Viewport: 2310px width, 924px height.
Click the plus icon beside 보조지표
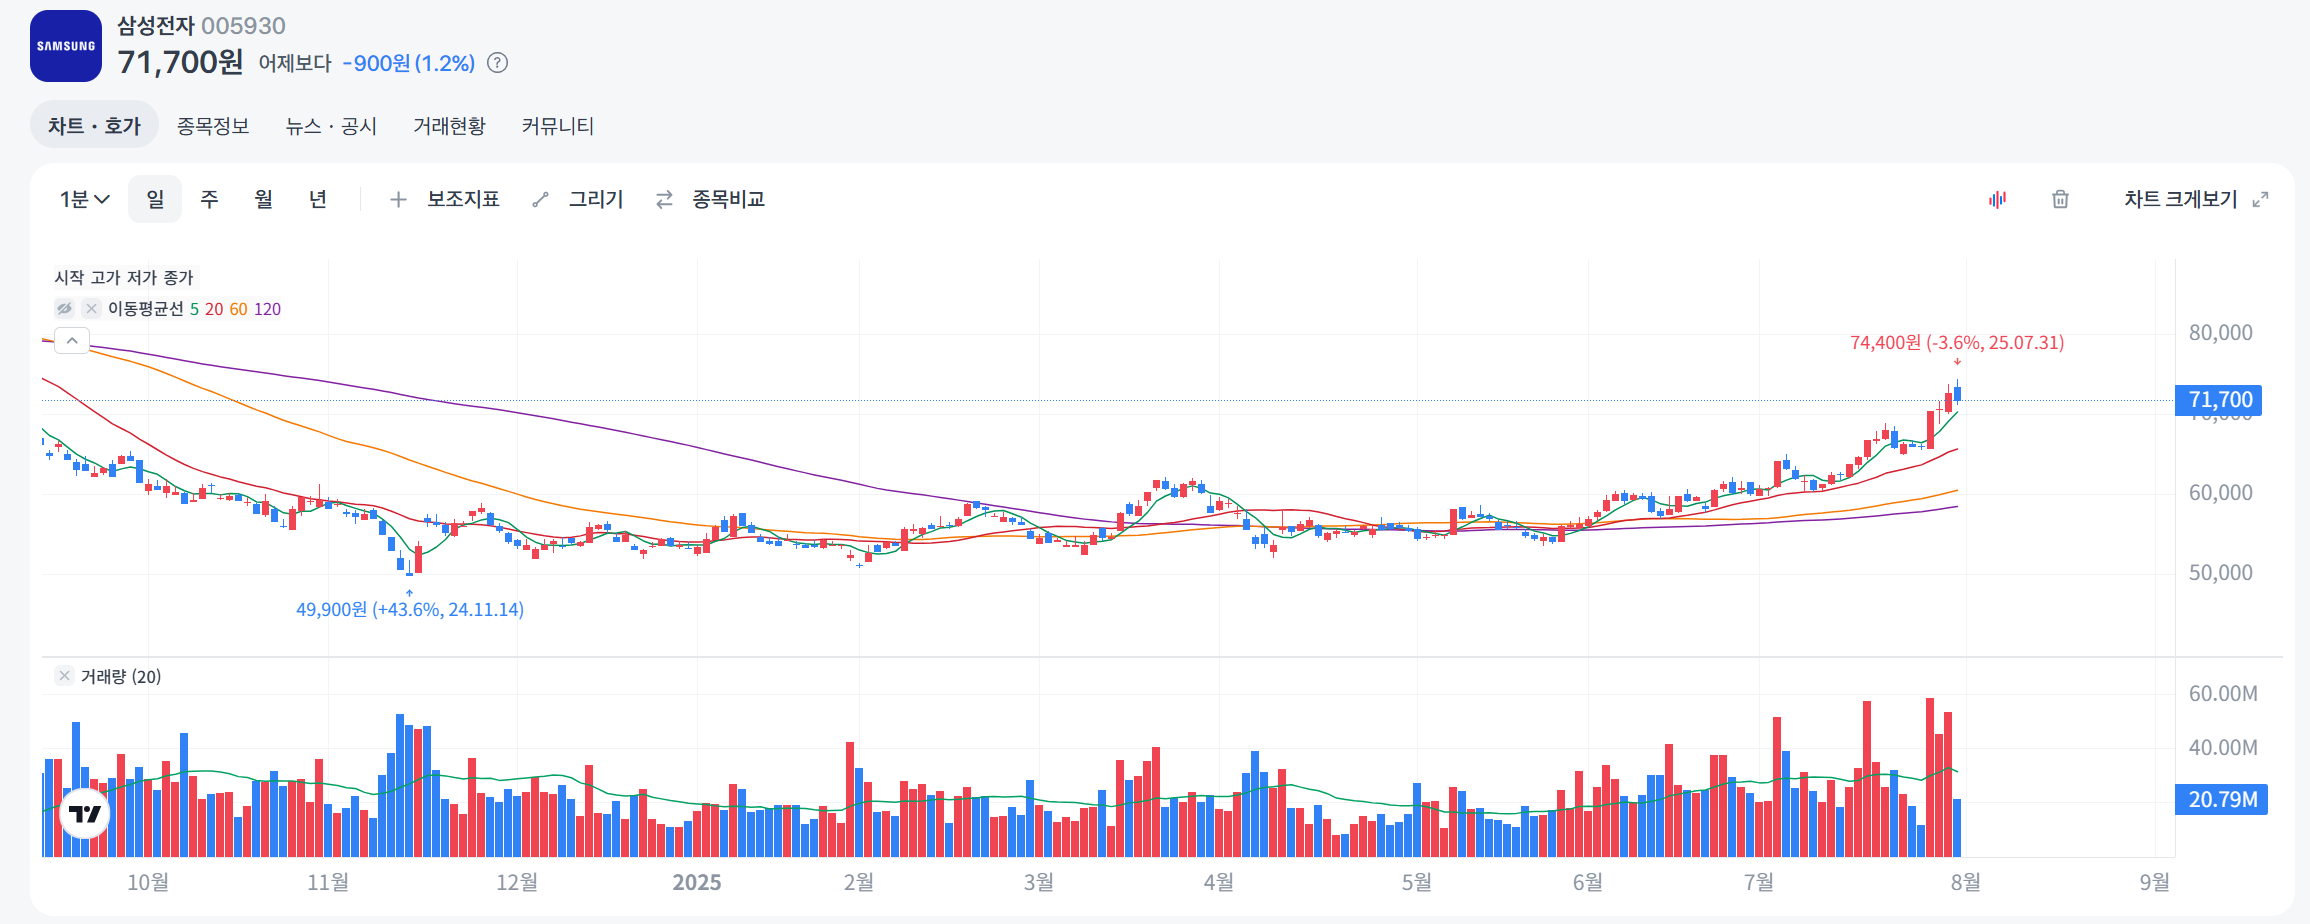coord(398,200)
